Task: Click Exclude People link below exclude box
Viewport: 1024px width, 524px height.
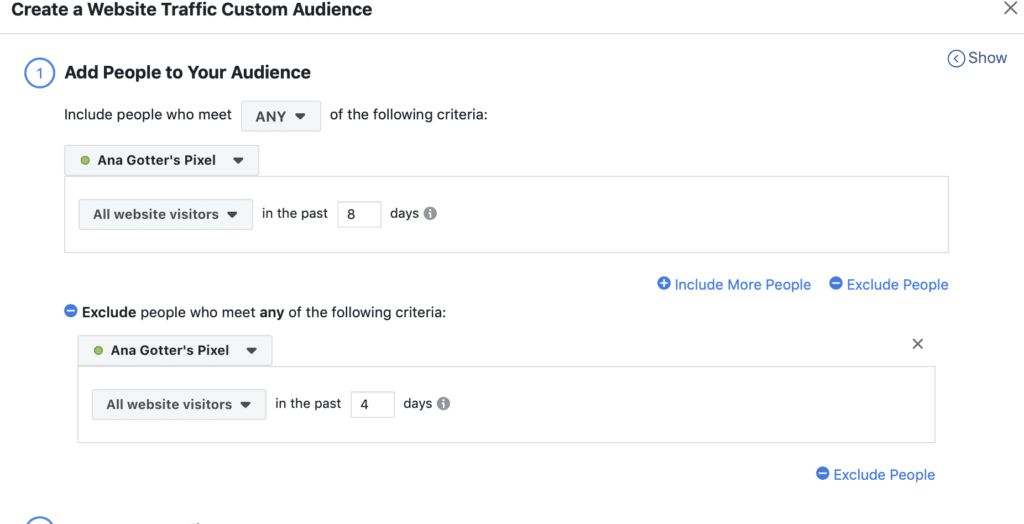Action: 876,474
